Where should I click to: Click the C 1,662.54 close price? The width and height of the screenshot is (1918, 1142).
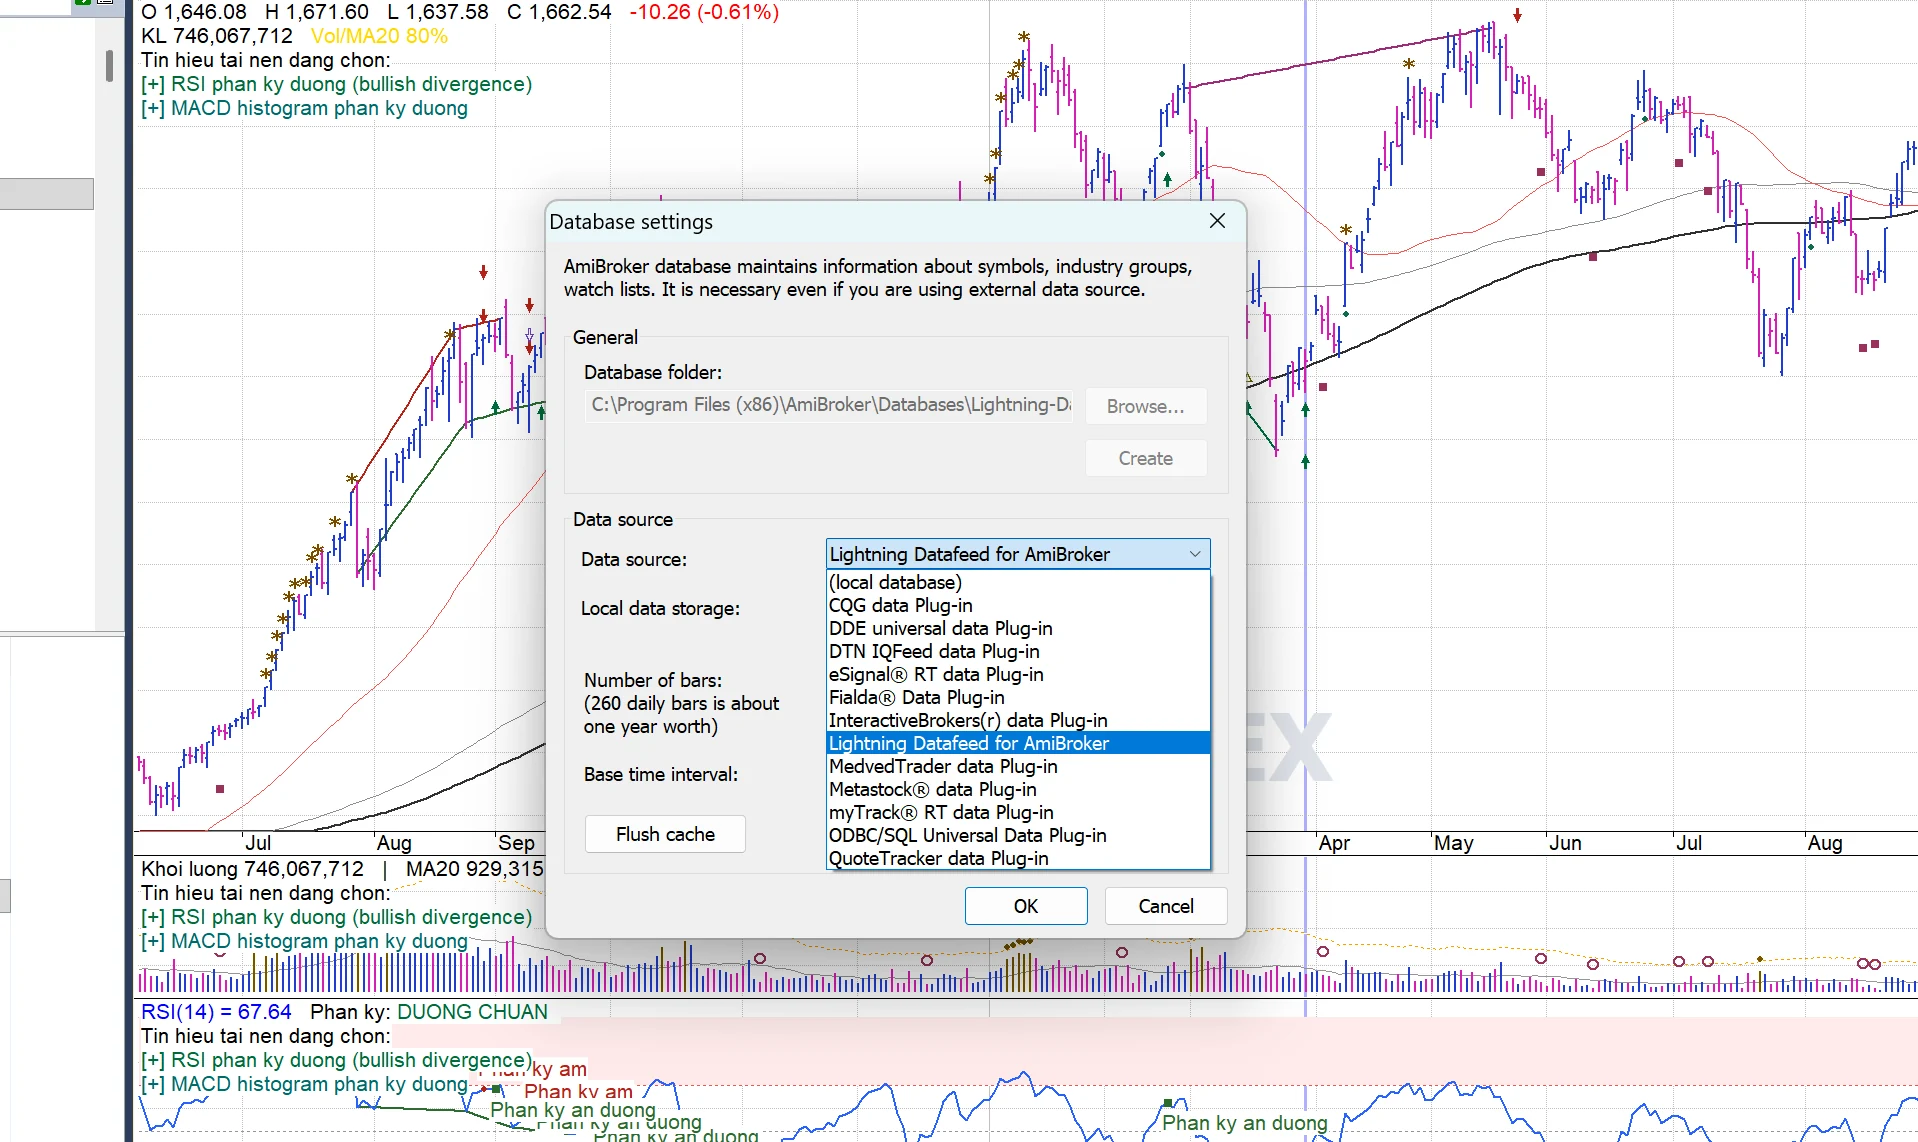[x=559, y=12]
